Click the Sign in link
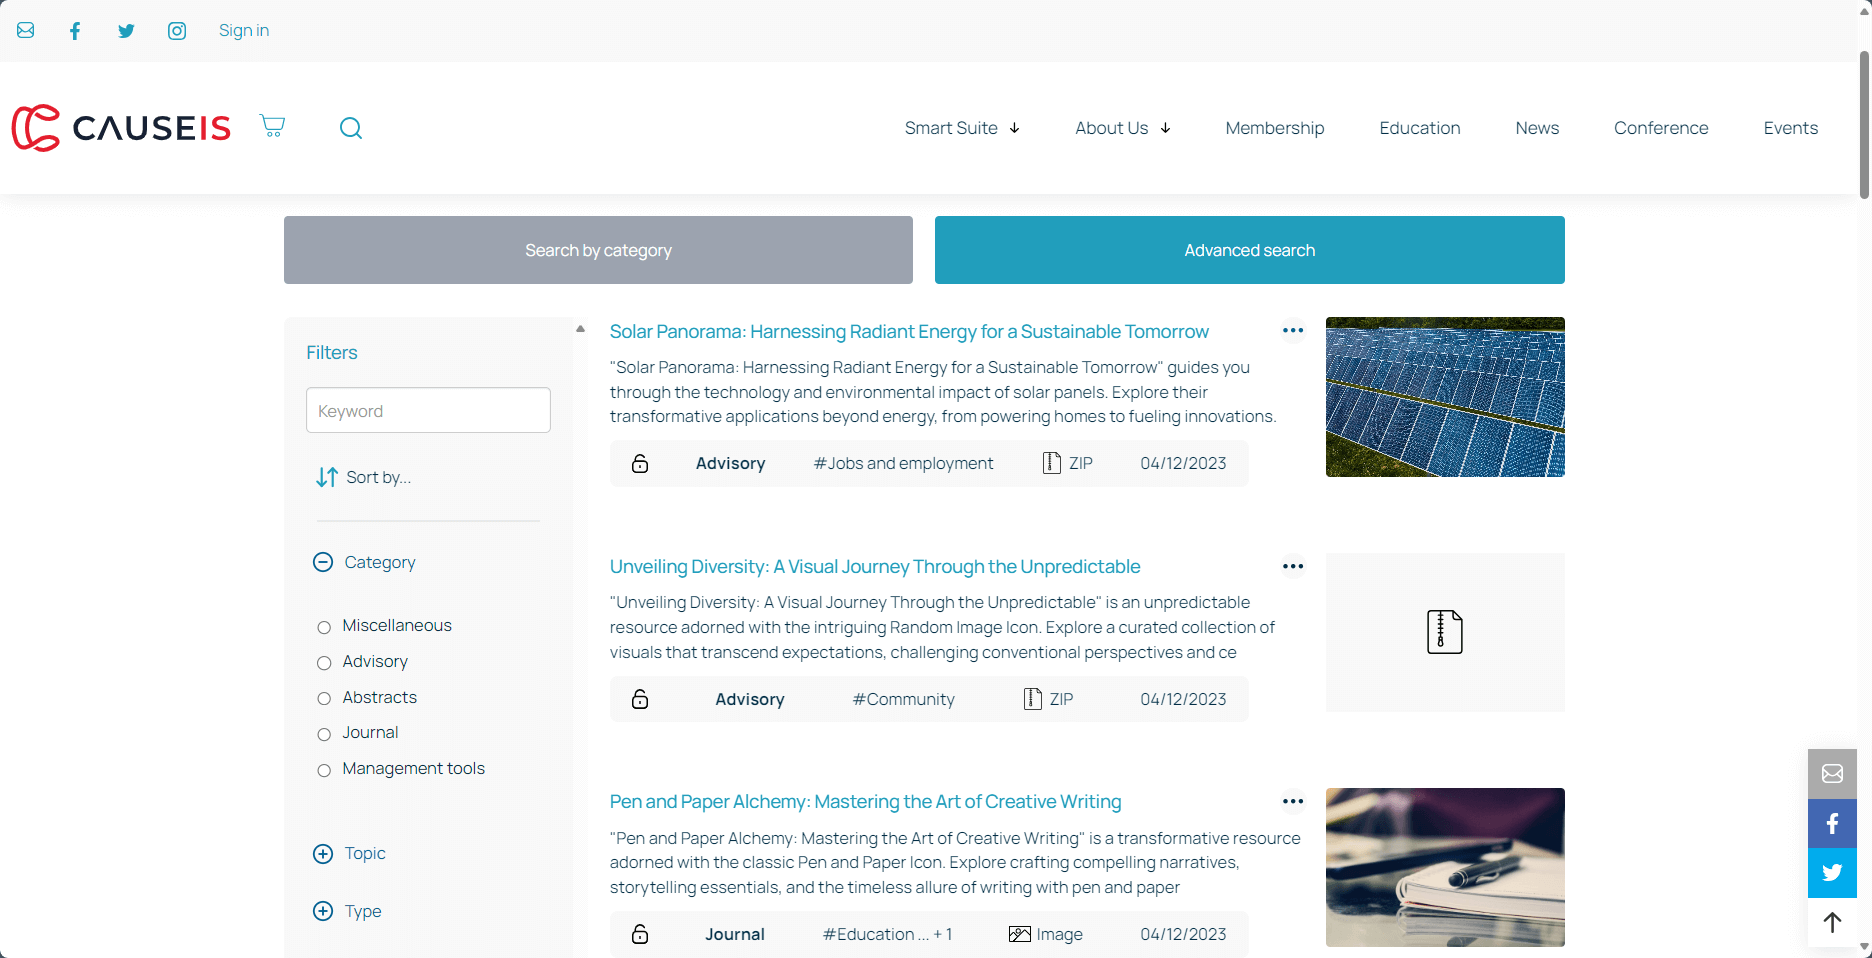The height and width of the screenshot is (958, 1872). (244, 30)
